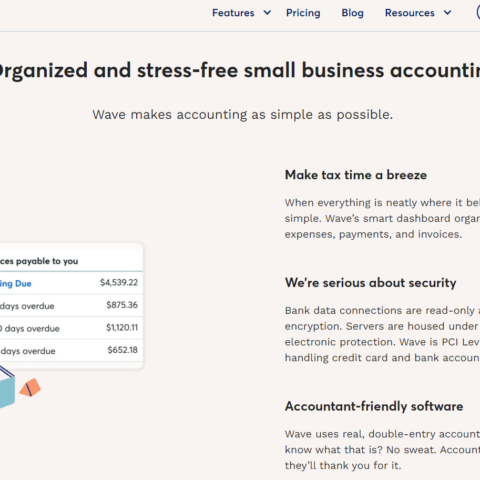This screenshot has width=480, height=480.
Task: Expand the Resources chevron arrow
Action: click(x=447, y=13)
